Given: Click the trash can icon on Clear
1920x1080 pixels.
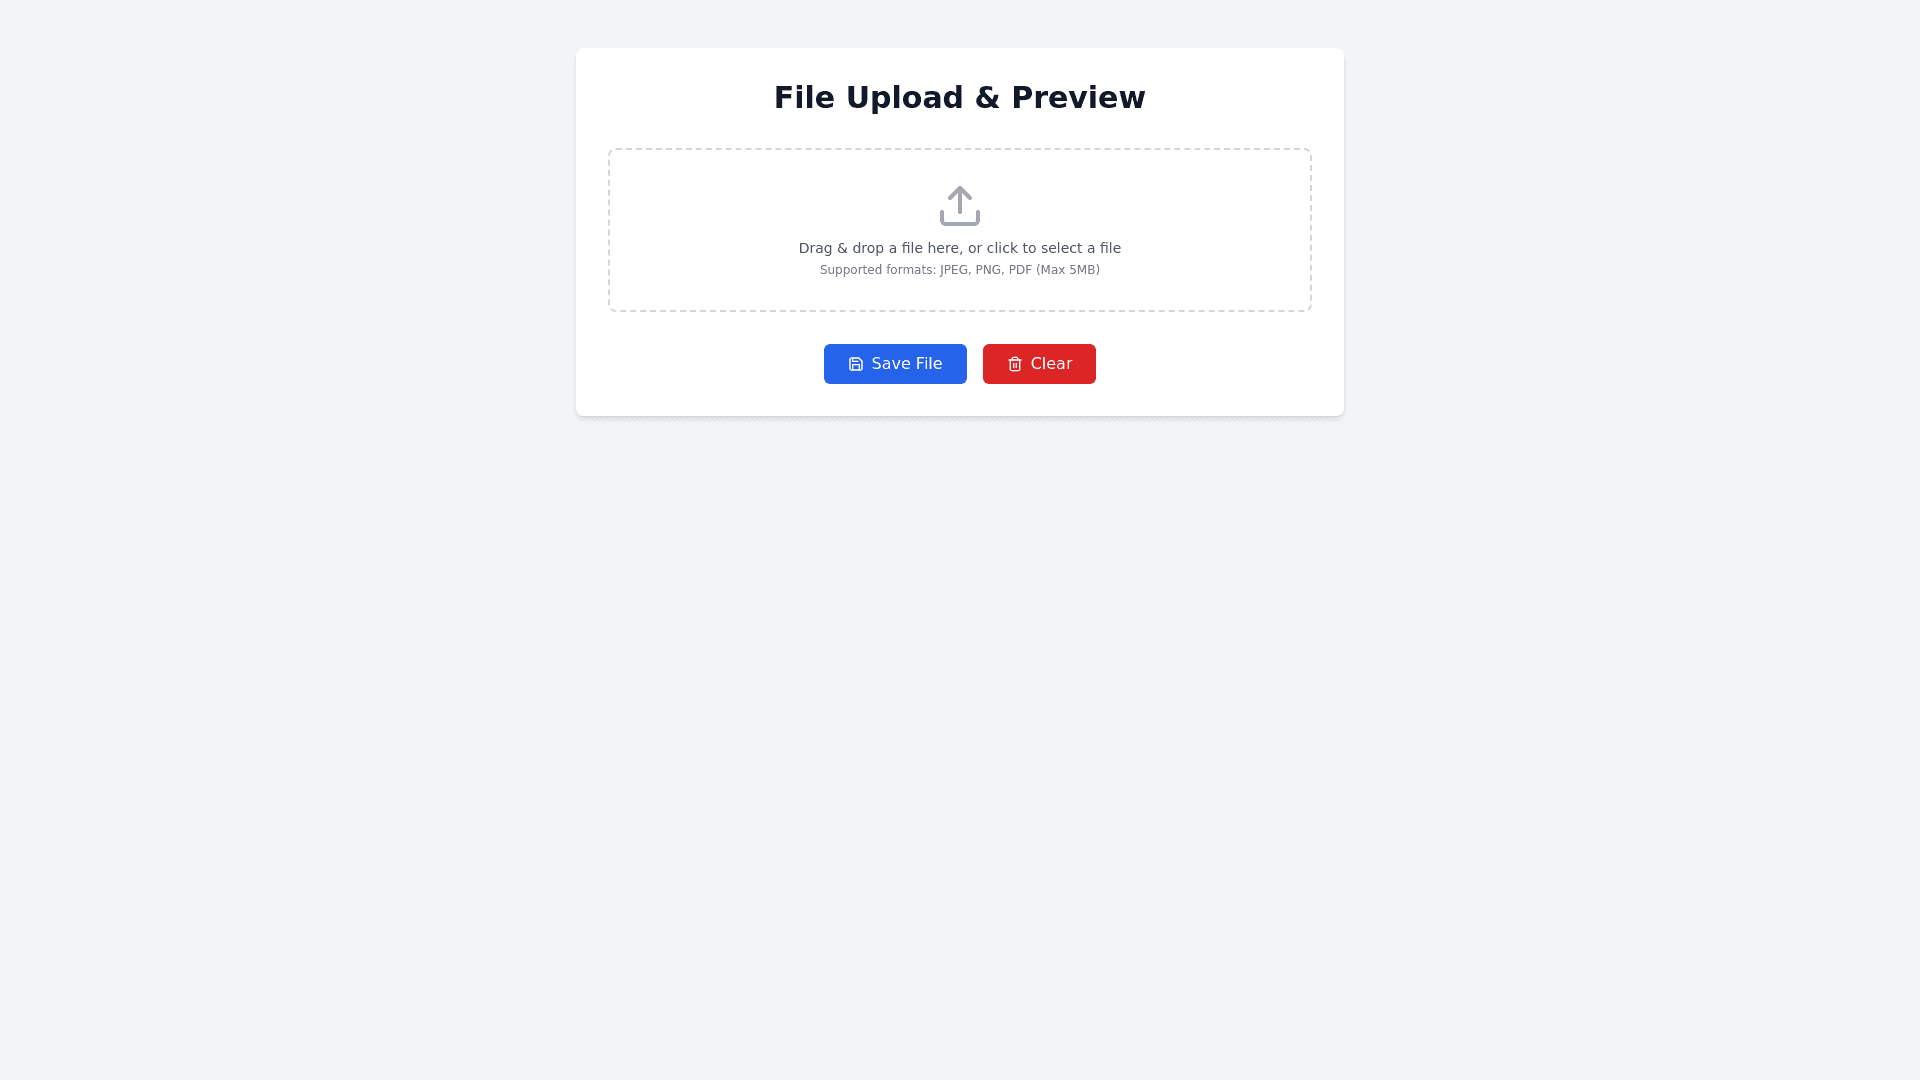Looking at the screenshot, I should pos(1015,364).
